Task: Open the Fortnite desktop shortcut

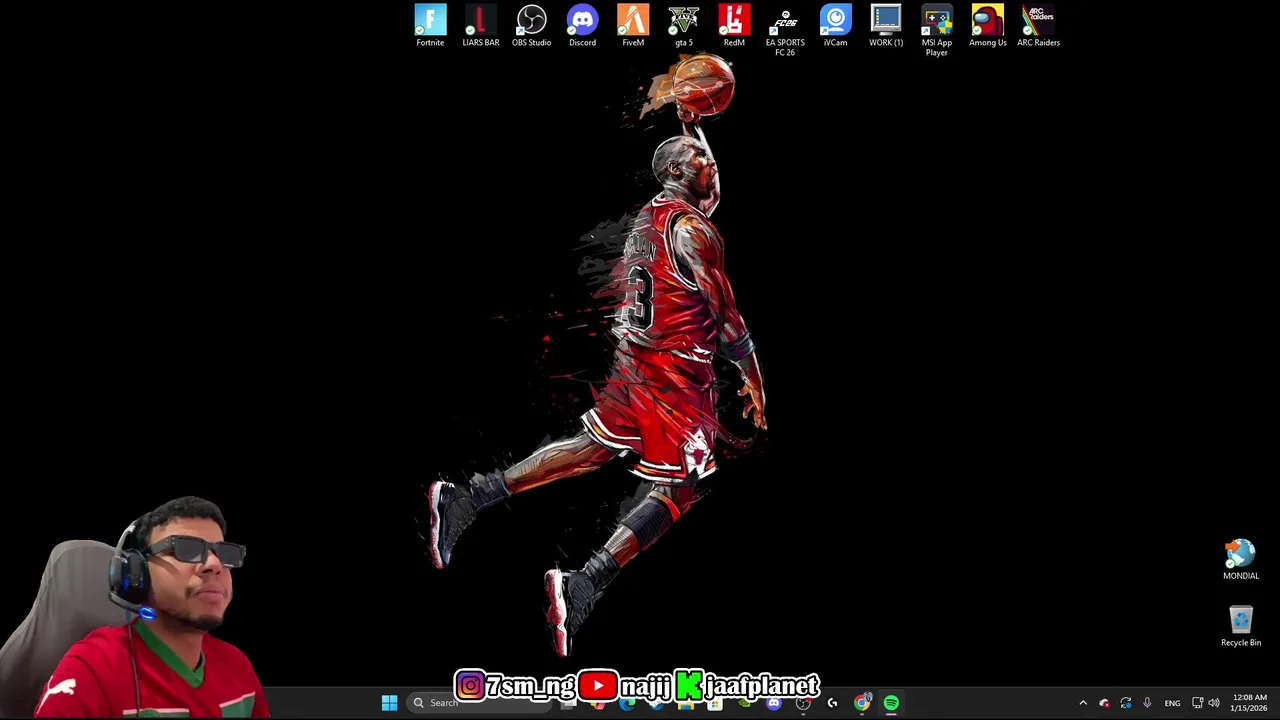Action: click(x=430, y=26)
